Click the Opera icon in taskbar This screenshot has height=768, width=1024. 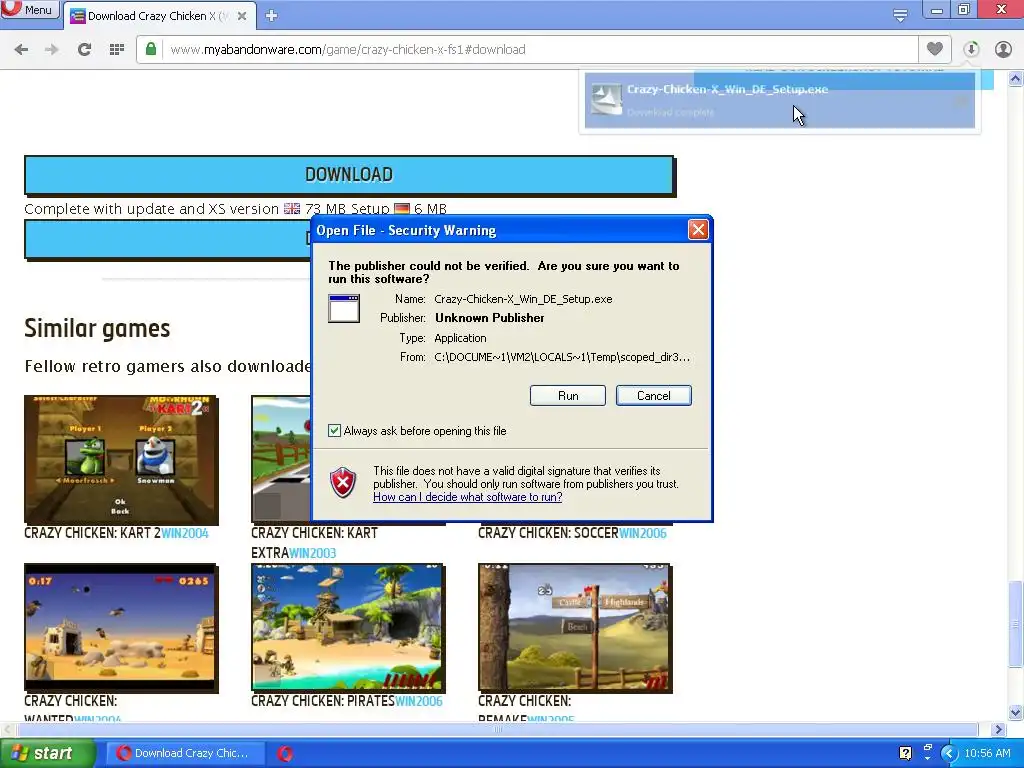[x=285, y=754]
